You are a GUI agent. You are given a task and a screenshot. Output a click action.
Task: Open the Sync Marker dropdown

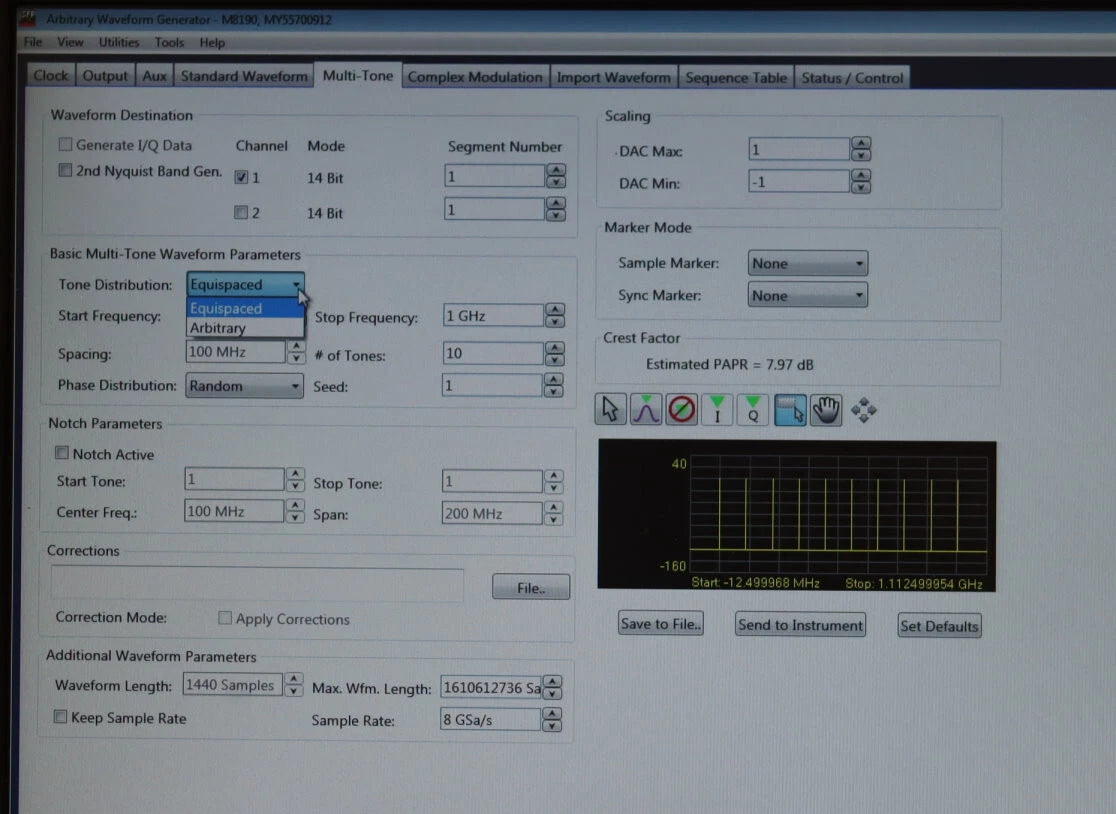coord(808,295)
